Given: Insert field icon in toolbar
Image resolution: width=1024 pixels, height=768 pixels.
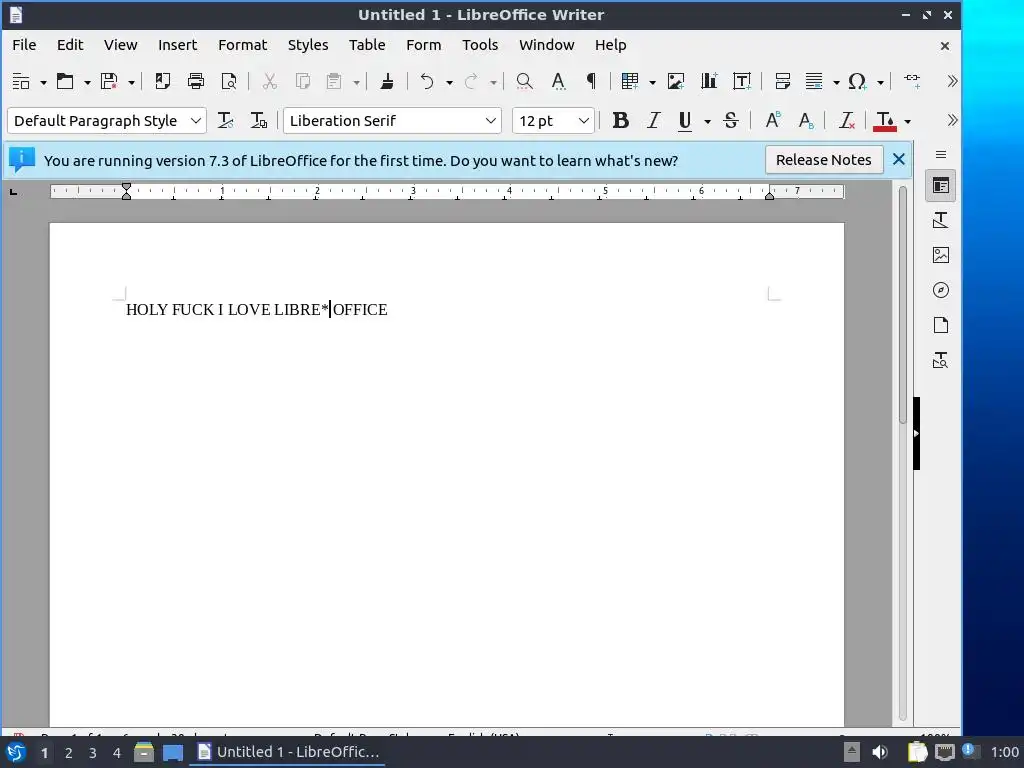Looking at the screenshot, I should click(x=814, y=81).
